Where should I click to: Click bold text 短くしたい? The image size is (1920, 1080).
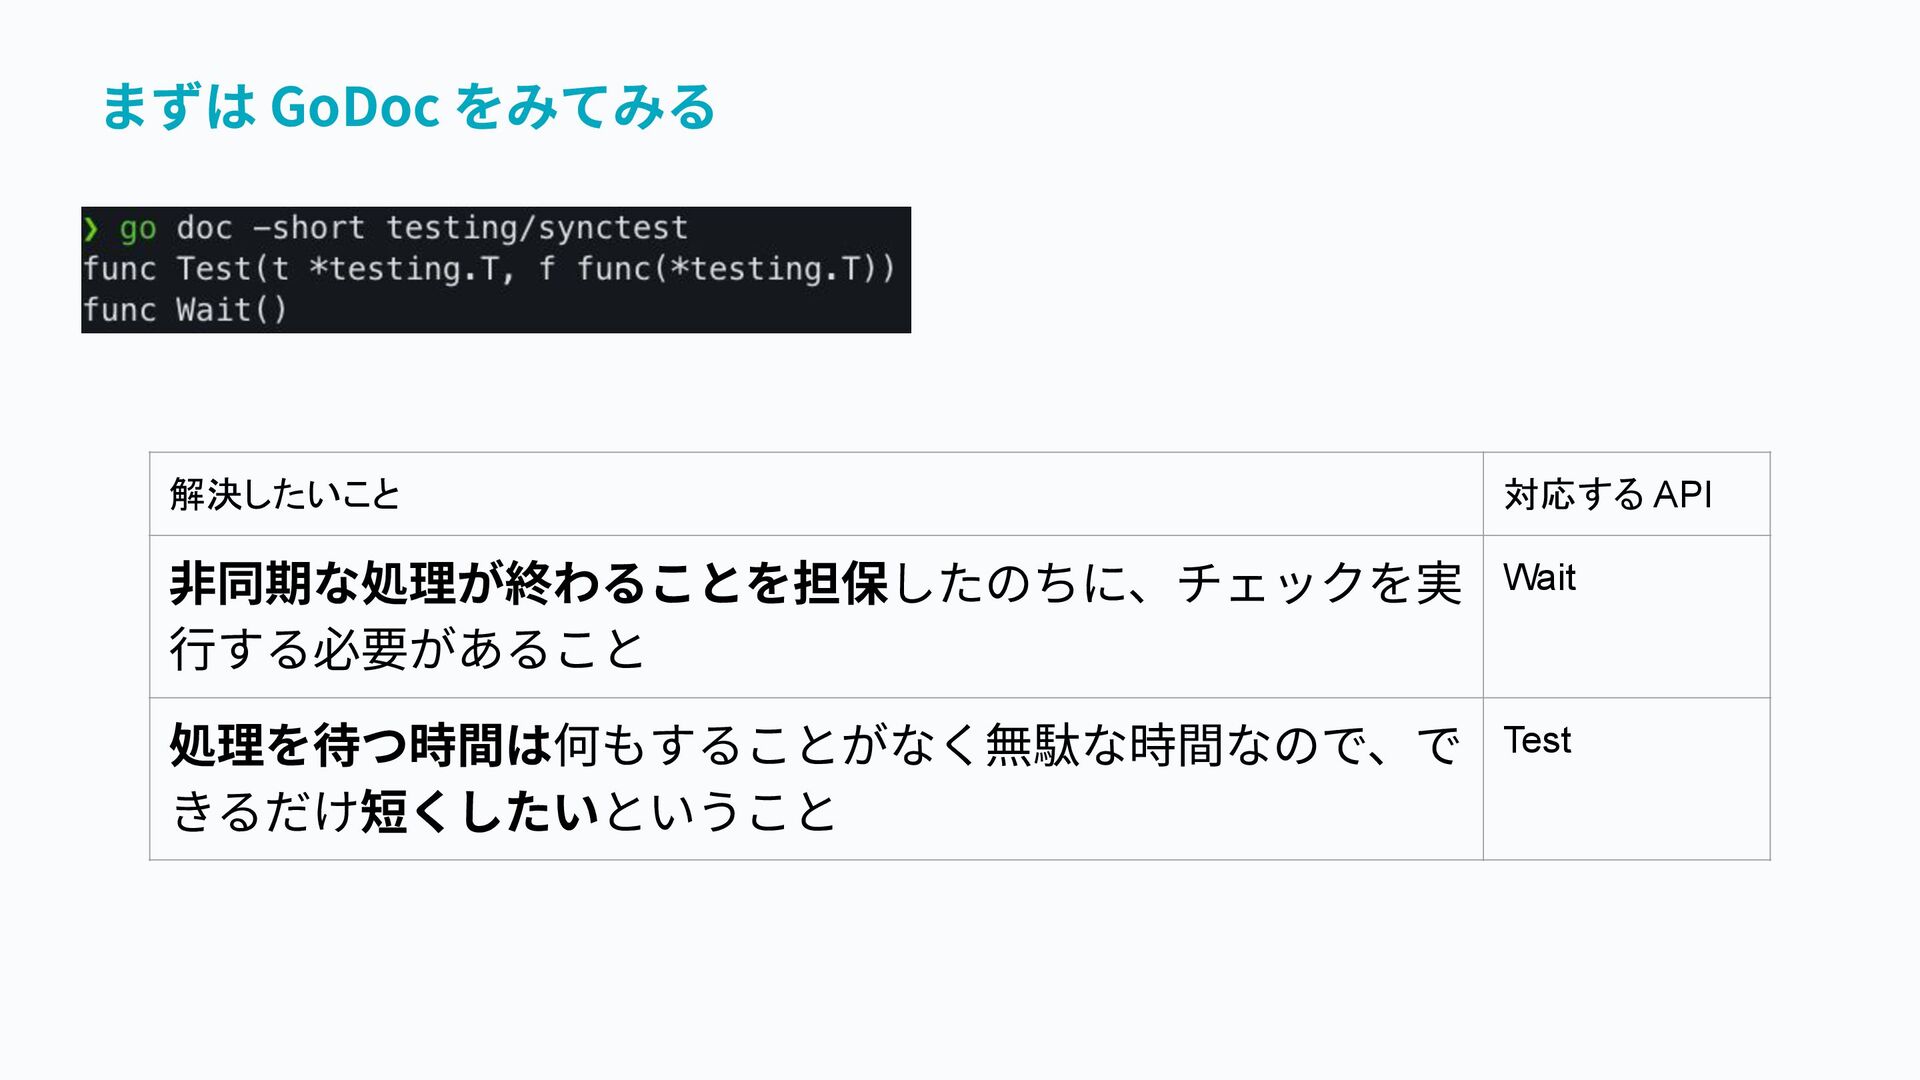[x=479, y=811]
